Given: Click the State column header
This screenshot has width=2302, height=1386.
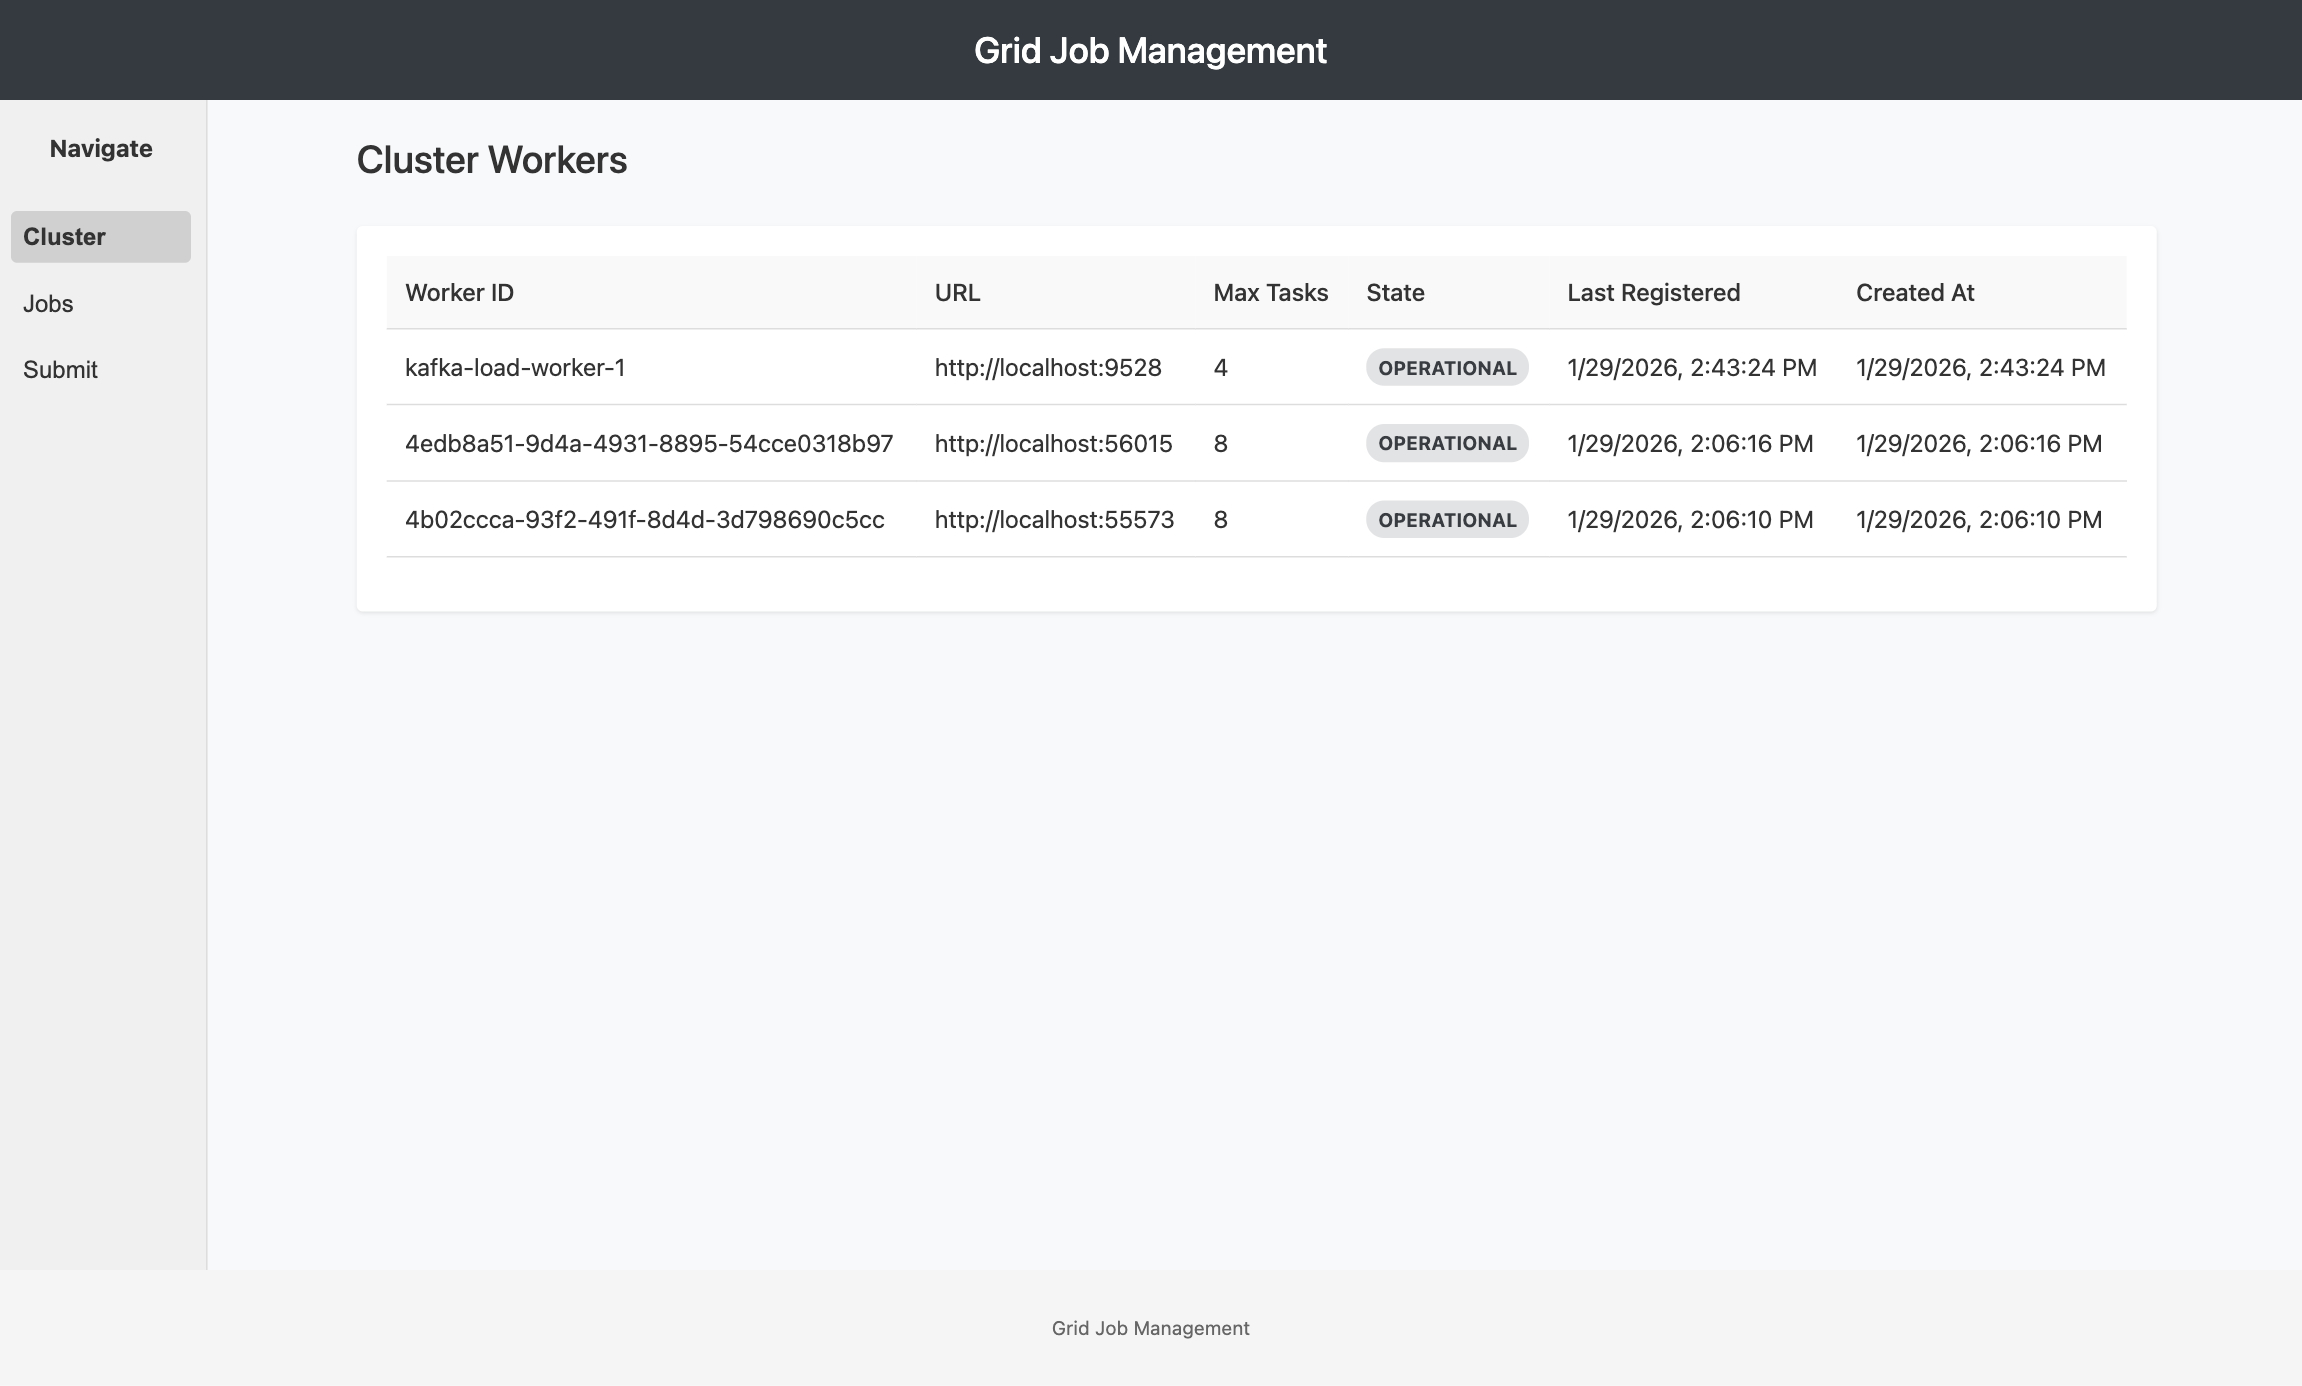Looking at the screenshot, I should pyautogui.click(x=1395, y=293).
